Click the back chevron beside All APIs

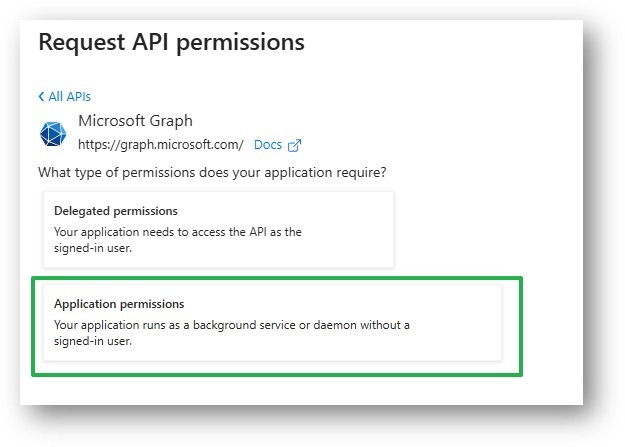pos(41,97)
